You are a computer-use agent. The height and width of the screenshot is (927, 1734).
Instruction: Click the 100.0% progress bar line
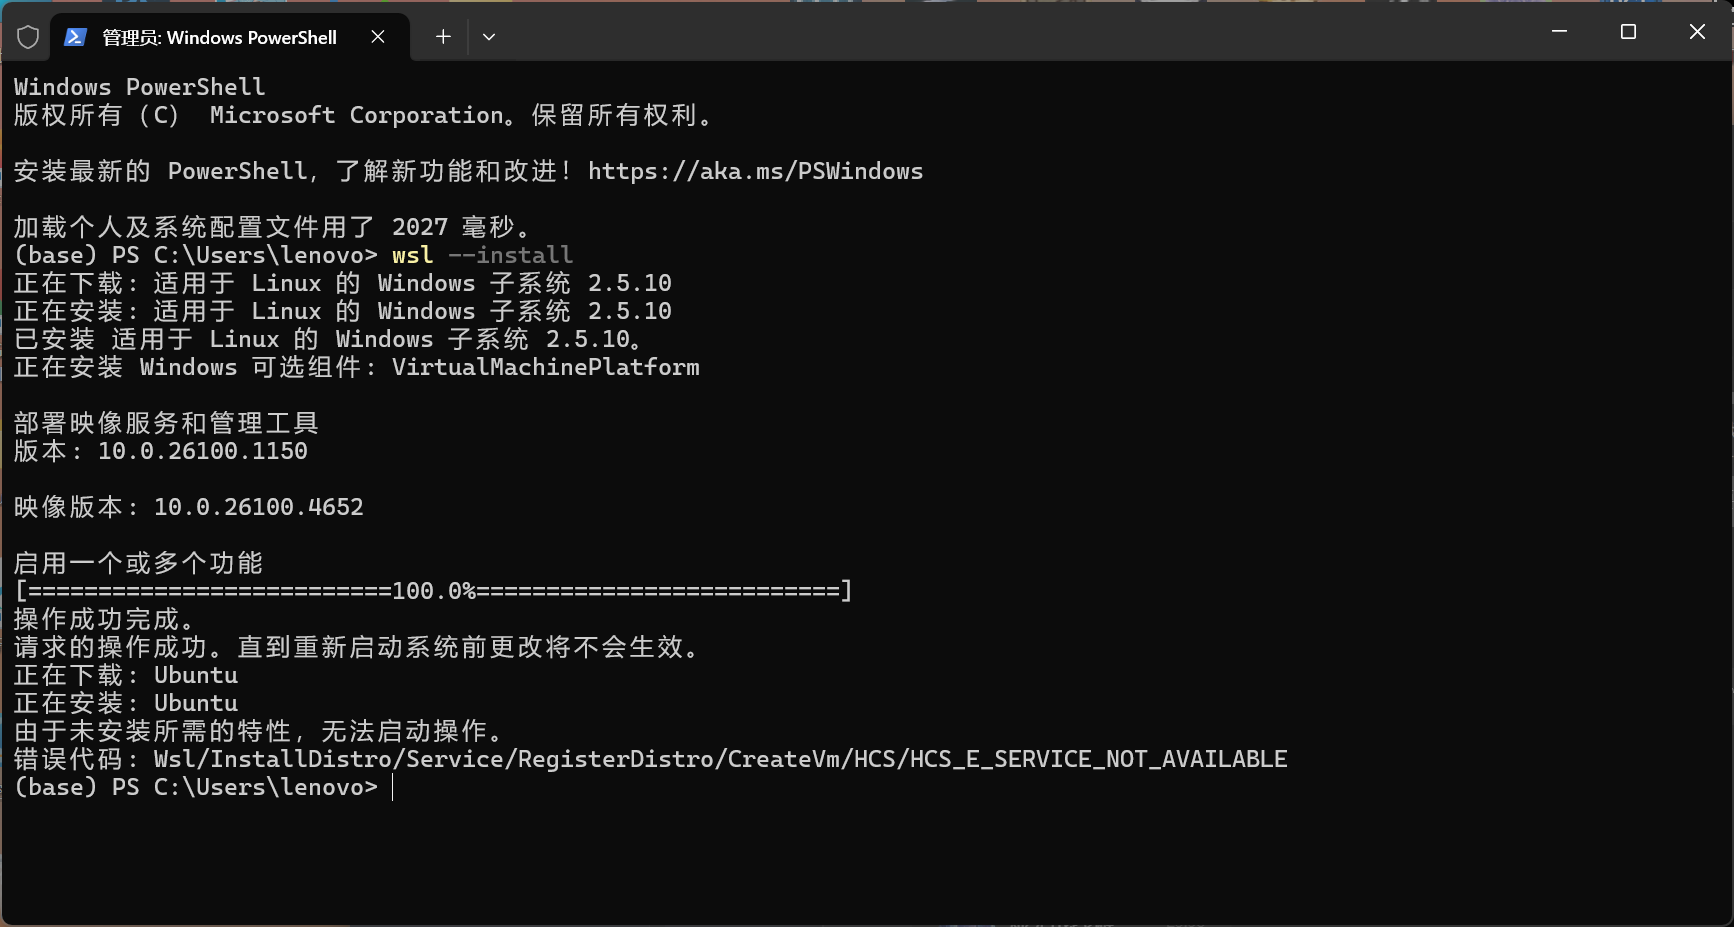tap(433, 591)
